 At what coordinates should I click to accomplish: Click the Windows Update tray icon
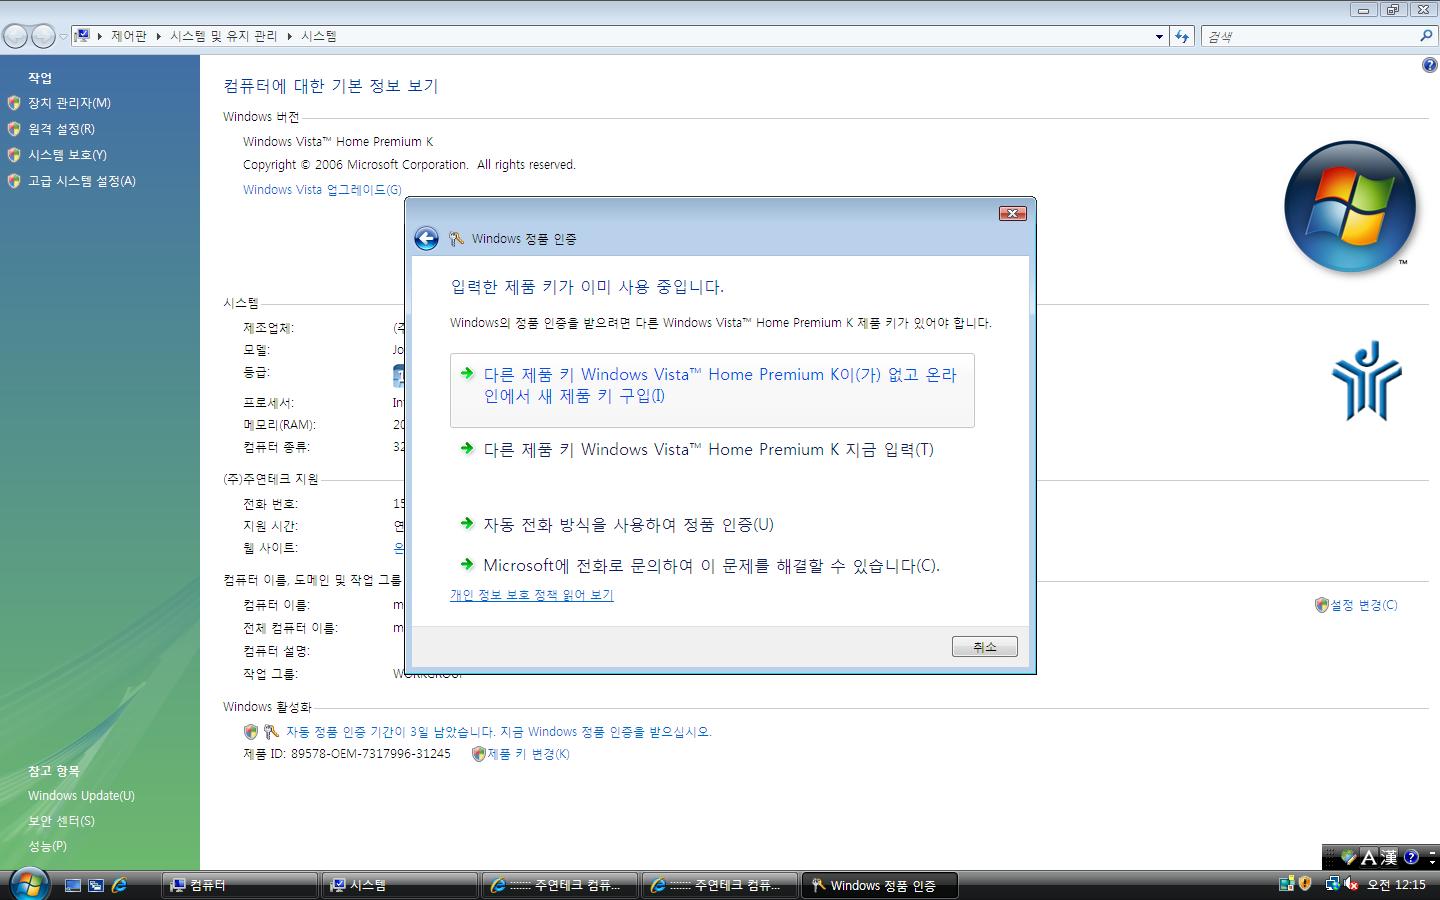1287,884
